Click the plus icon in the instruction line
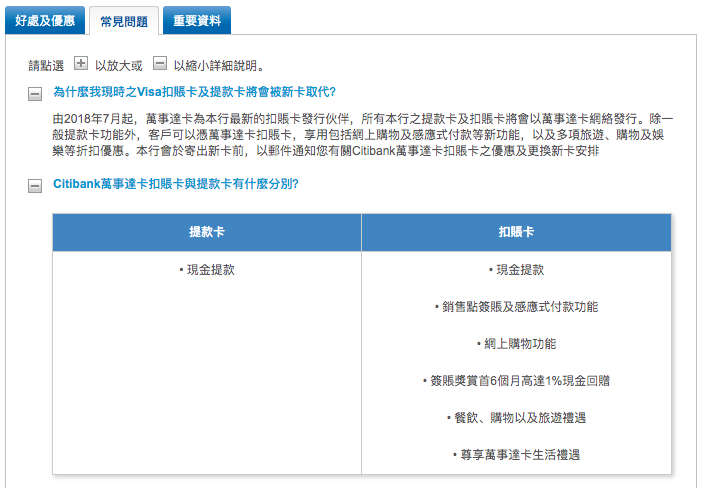 point(81,63)
